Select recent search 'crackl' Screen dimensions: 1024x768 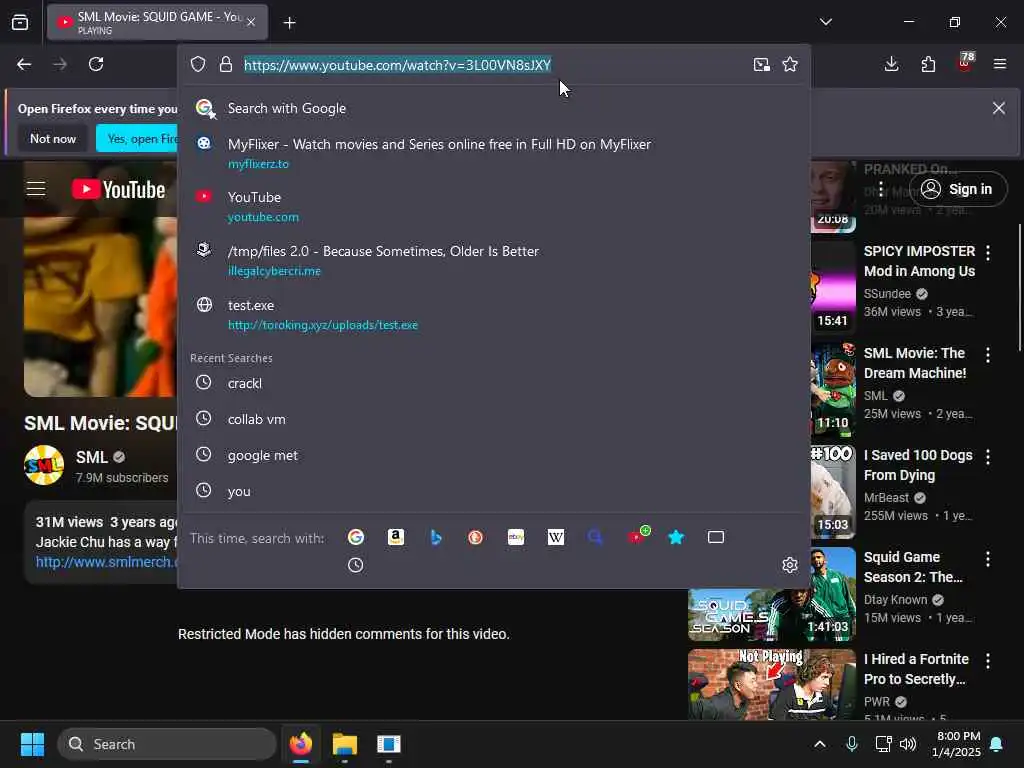[x=494, y=383]
